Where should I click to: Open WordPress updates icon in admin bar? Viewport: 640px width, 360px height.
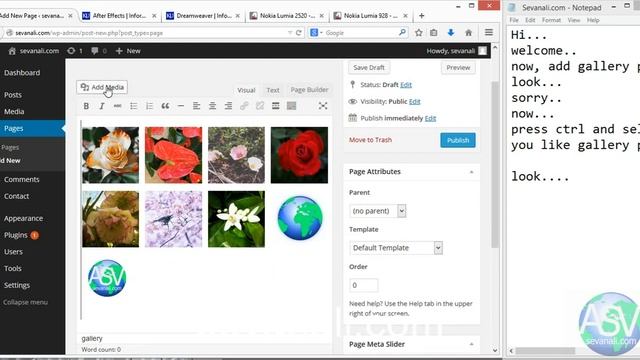[x=75, y=51]
